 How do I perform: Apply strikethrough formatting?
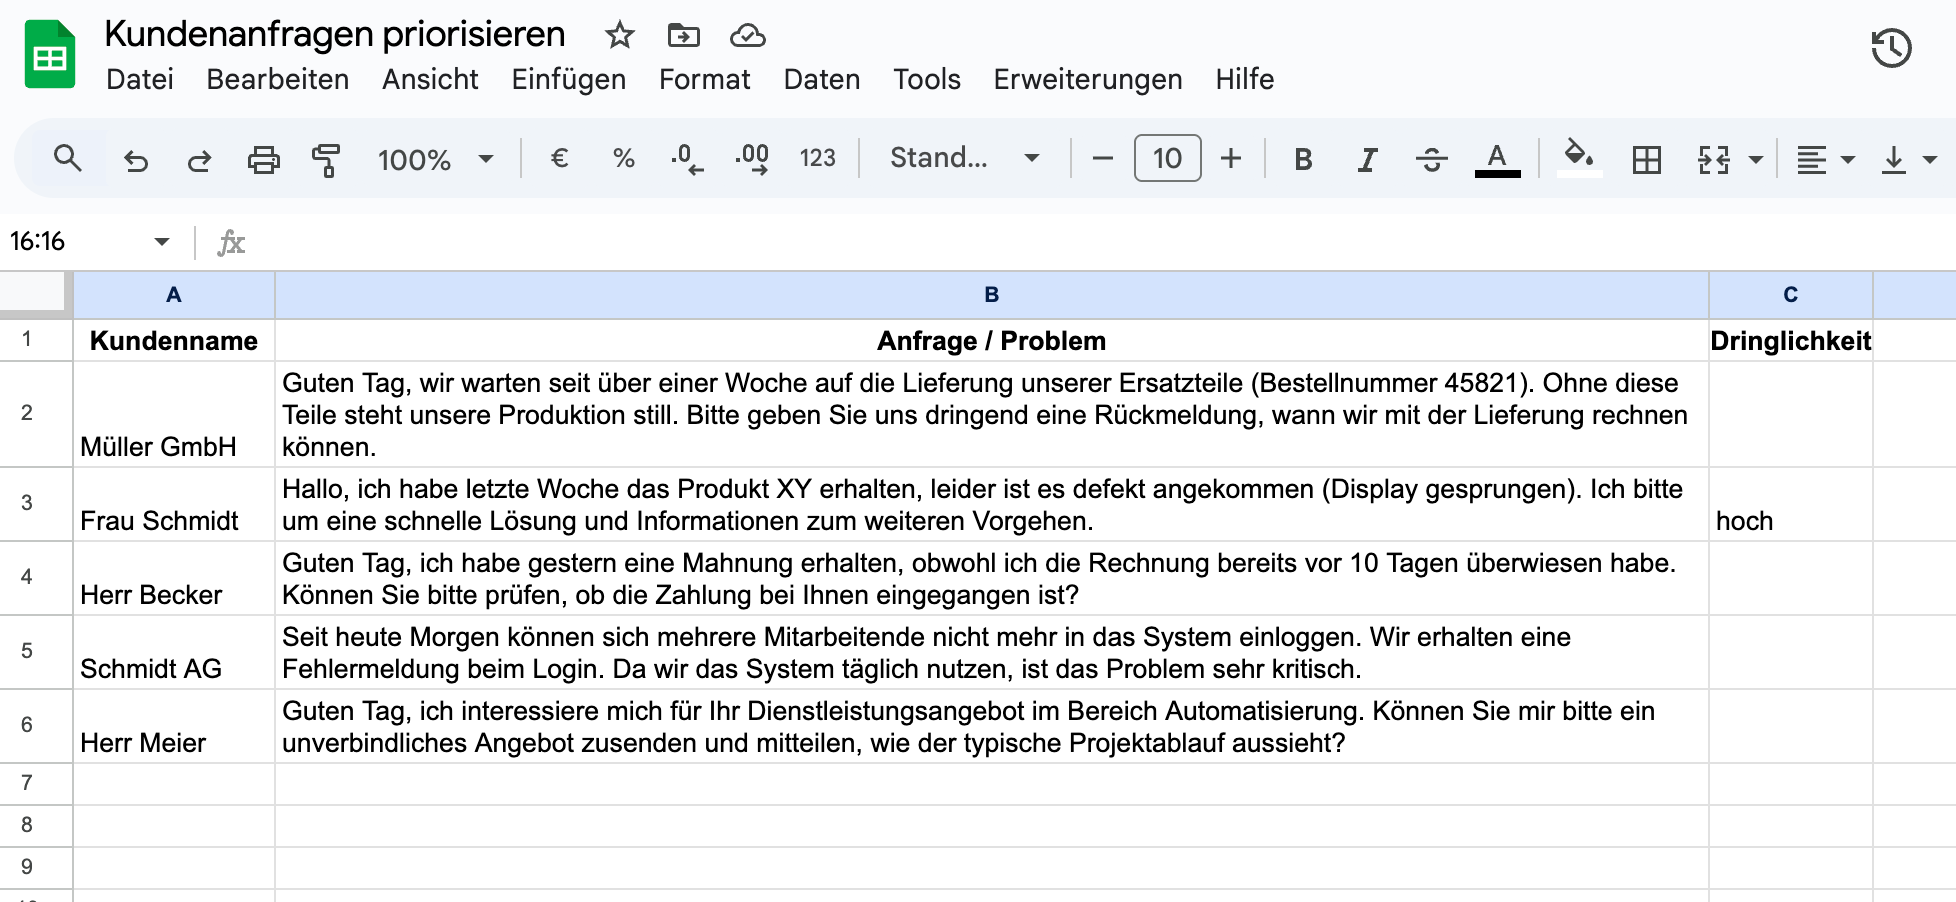[1431, 158]
